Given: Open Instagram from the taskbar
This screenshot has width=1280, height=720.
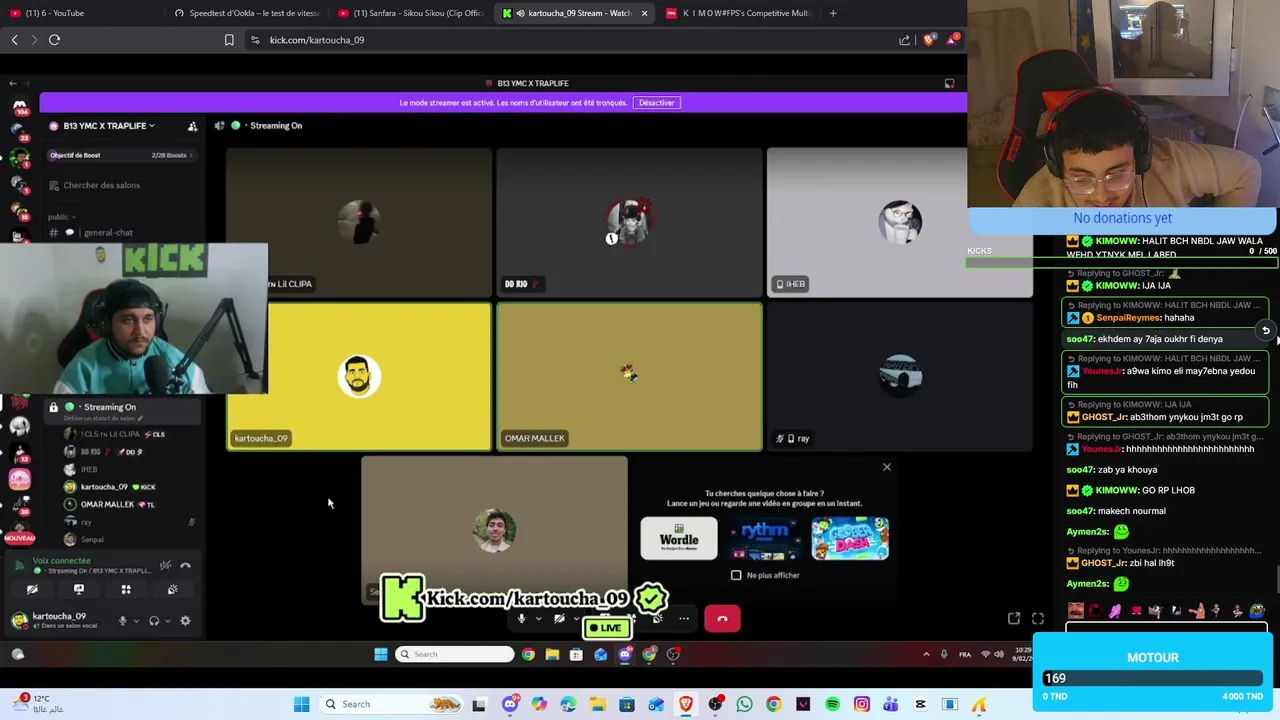Looking at the screenshot, I should point(862,704).
